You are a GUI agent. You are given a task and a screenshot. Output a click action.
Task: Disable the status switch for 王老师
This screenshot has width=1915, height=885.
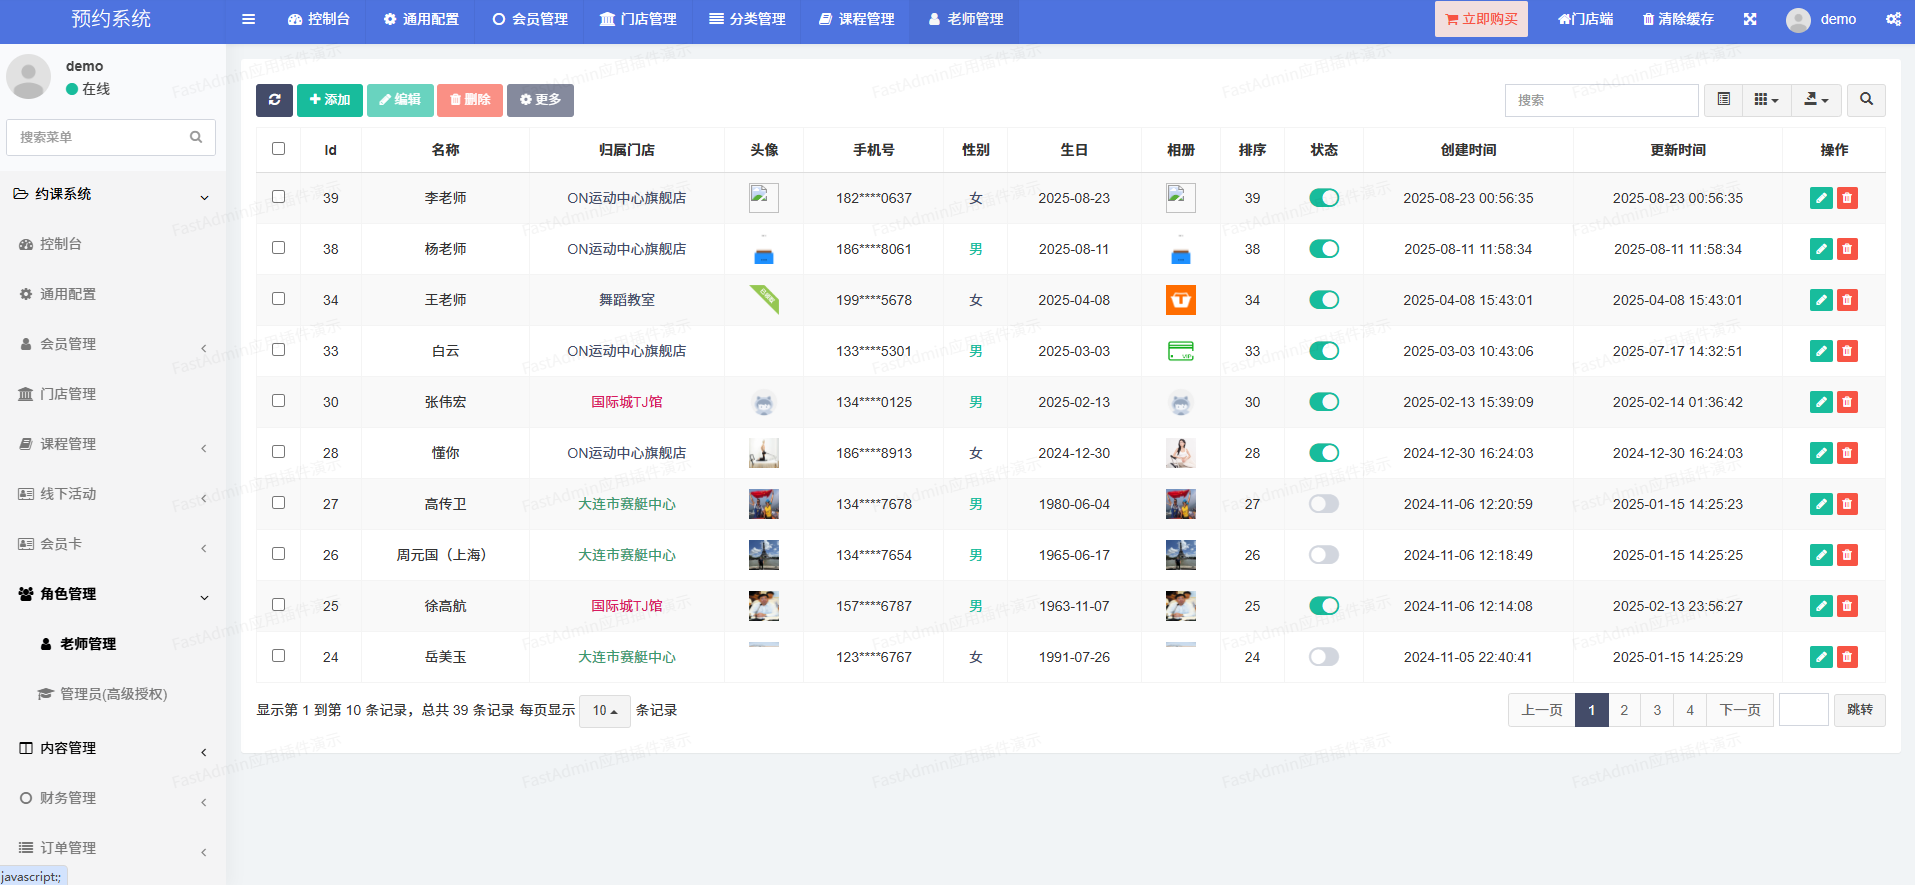tap(1324, 300)
